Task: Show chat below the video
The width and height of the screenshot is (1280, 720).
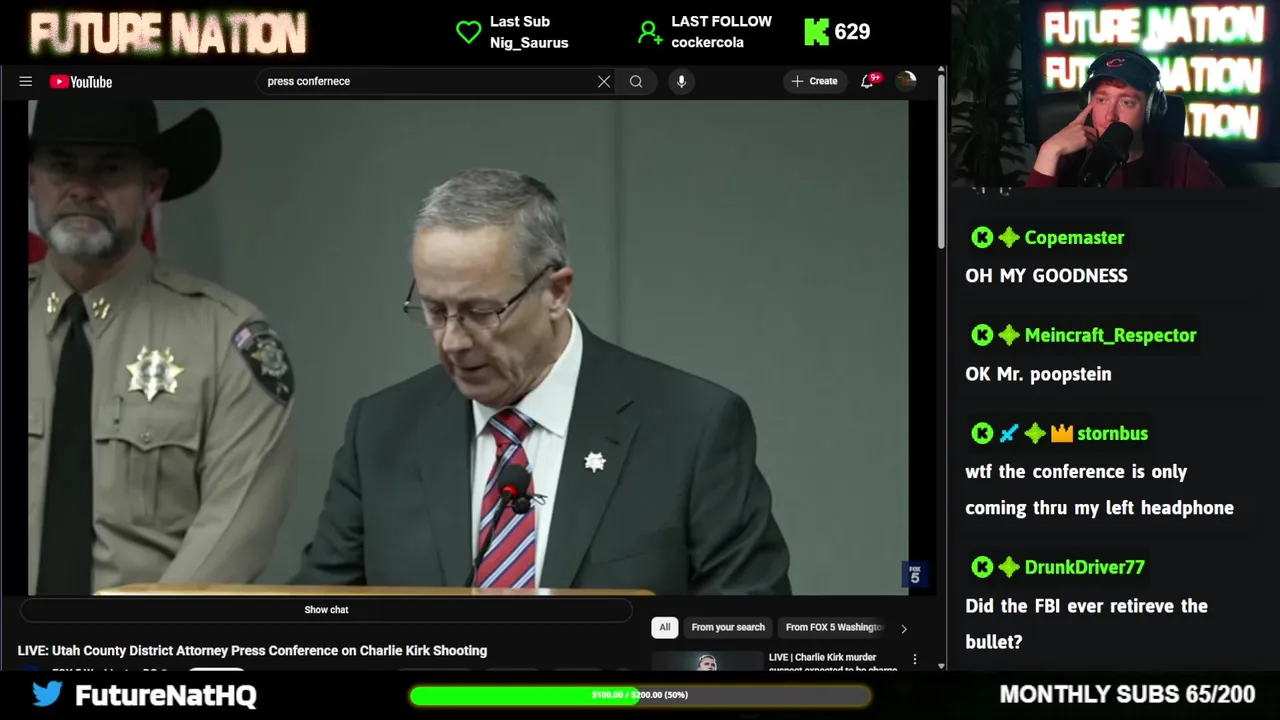Action: click(x=326, y=610)
